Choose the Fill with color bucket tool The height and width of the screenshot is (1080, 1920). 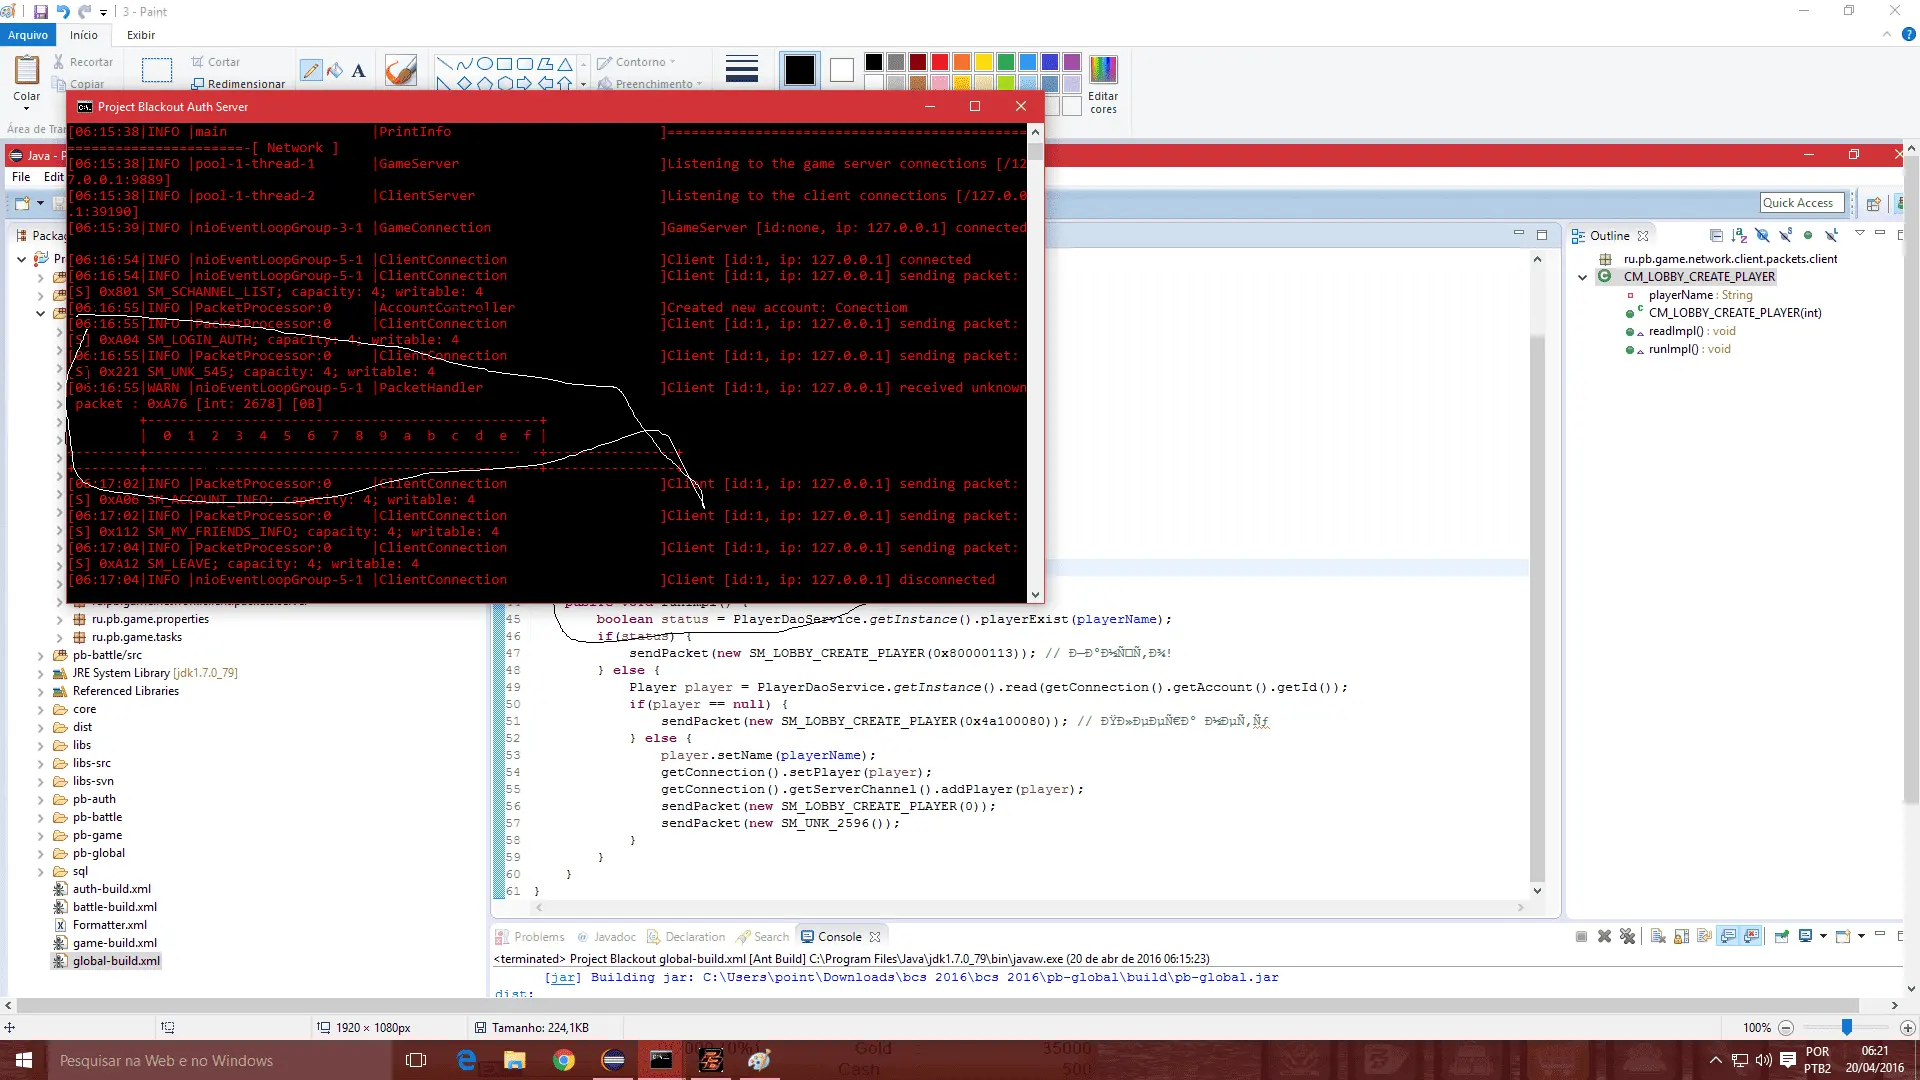pos(335,70)
